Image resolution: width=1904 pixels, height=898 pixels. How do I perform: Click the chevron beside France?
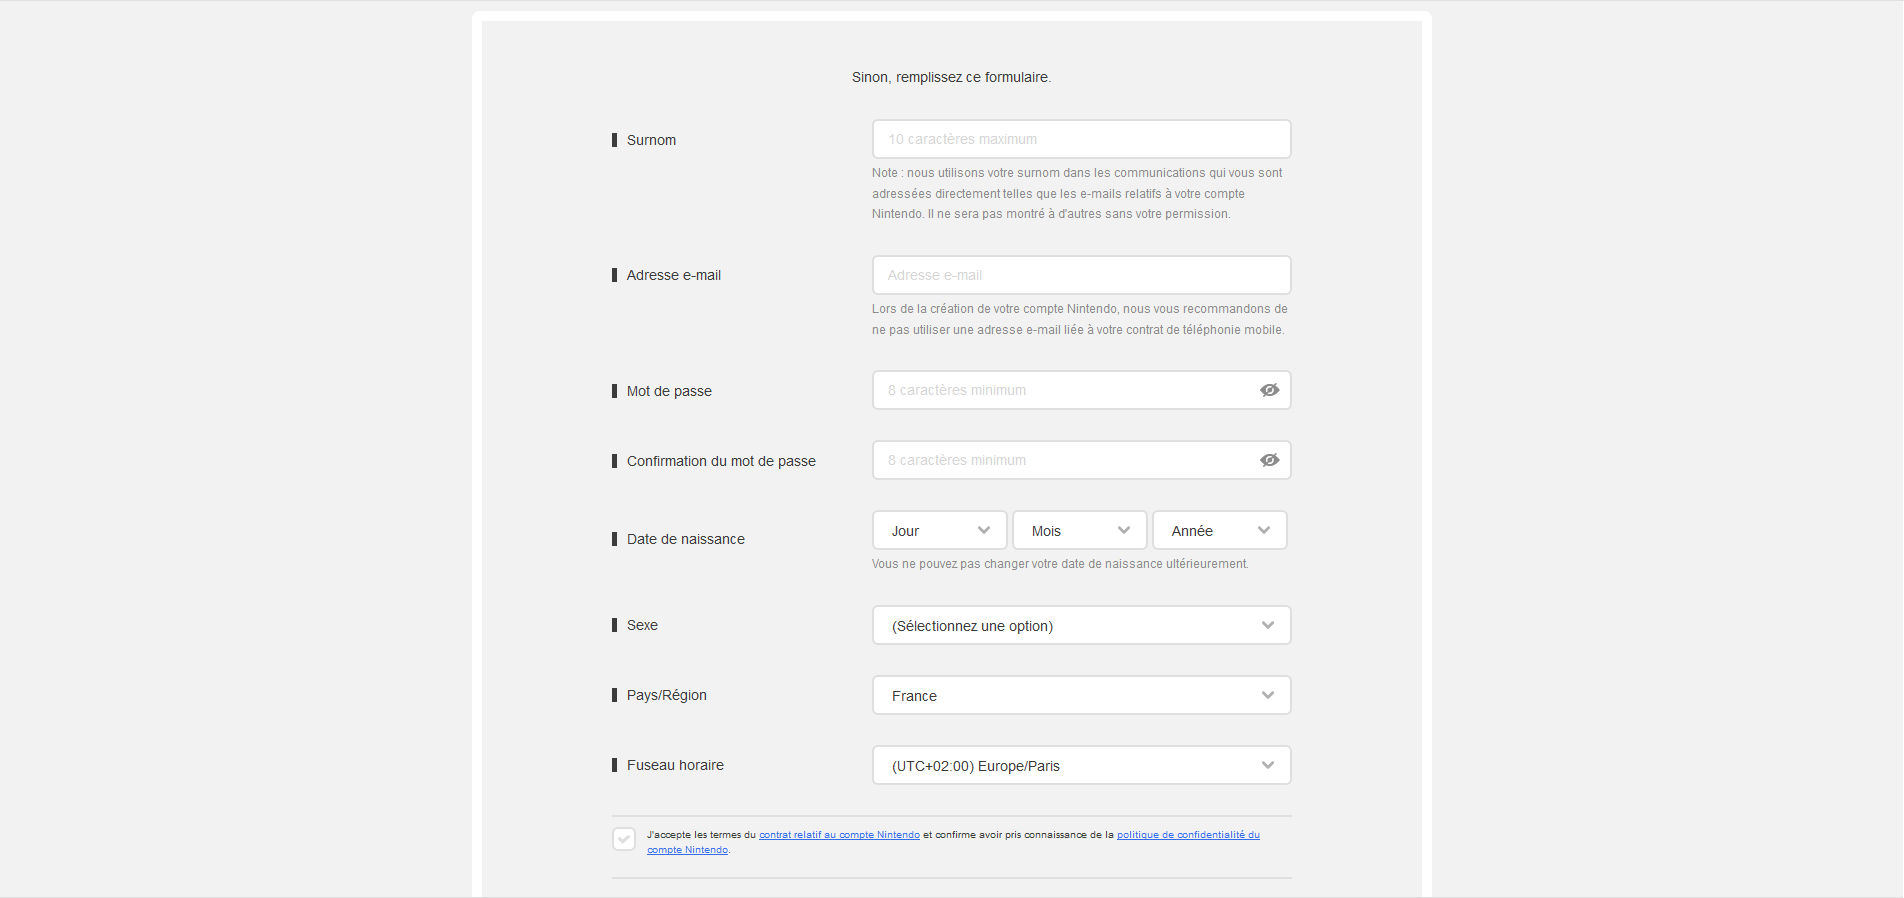pos(1267,695)
